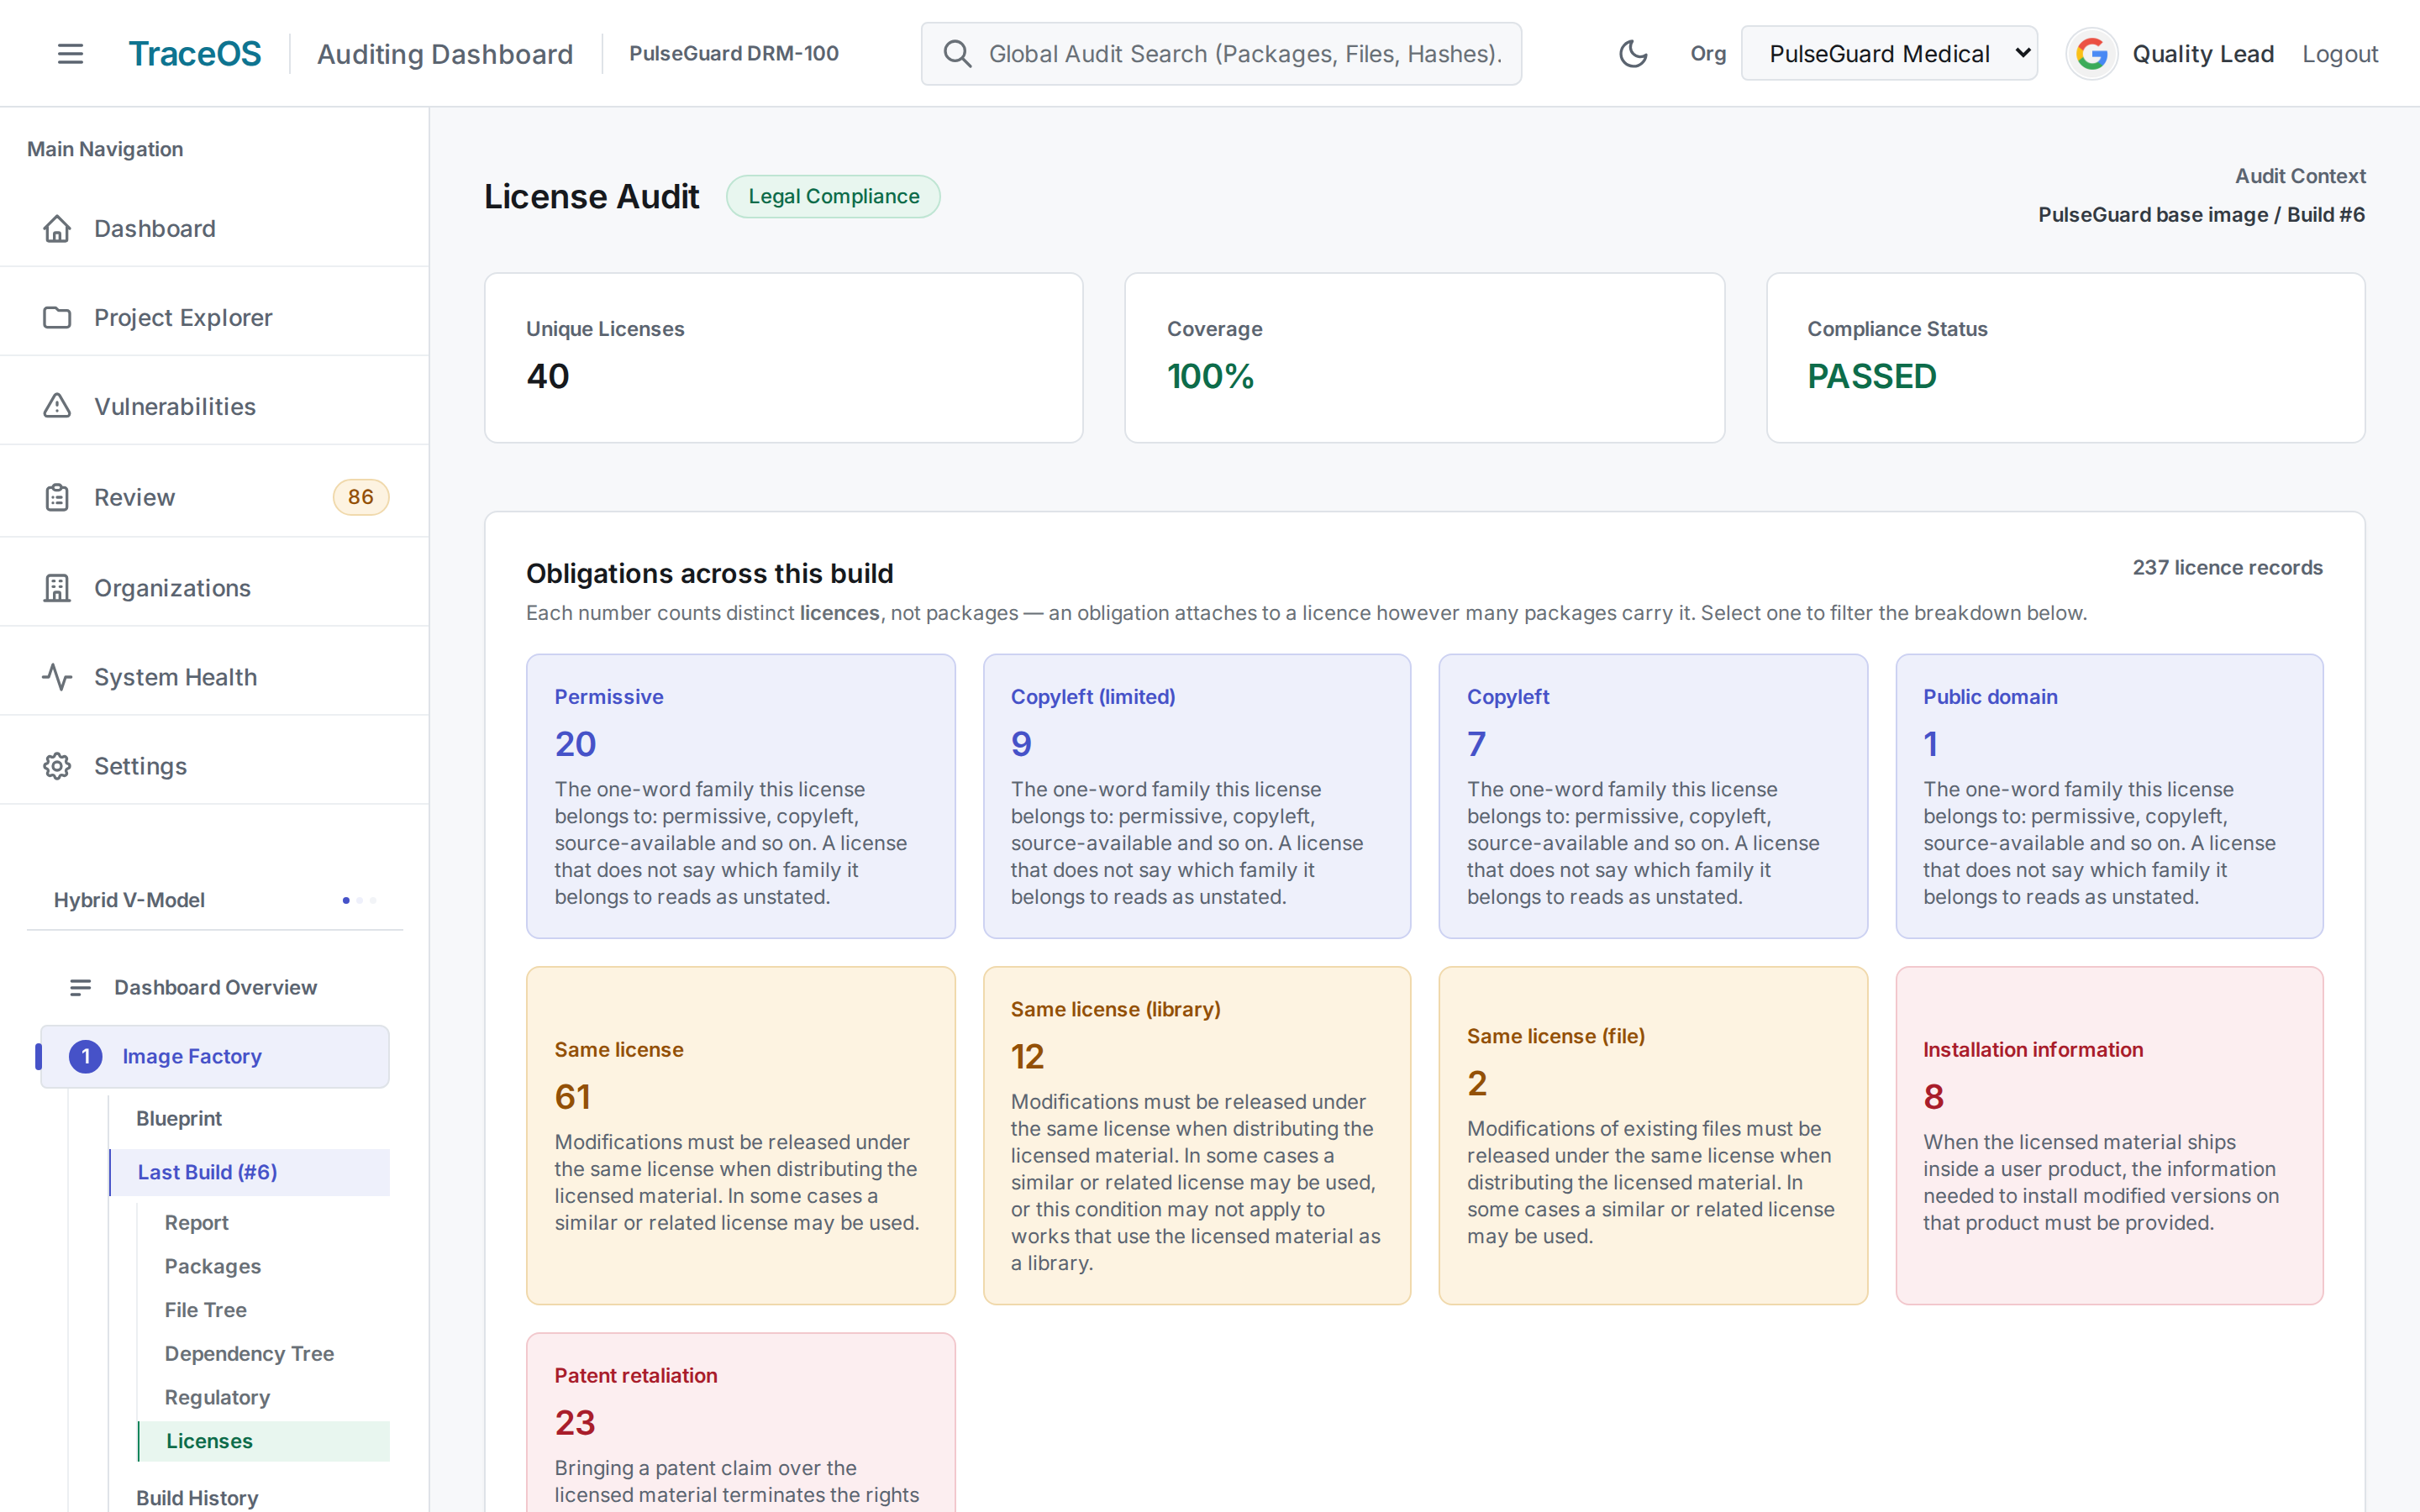Click the Dashboard home icon
Screen dimensions: 2420x1512
[57, 229]
